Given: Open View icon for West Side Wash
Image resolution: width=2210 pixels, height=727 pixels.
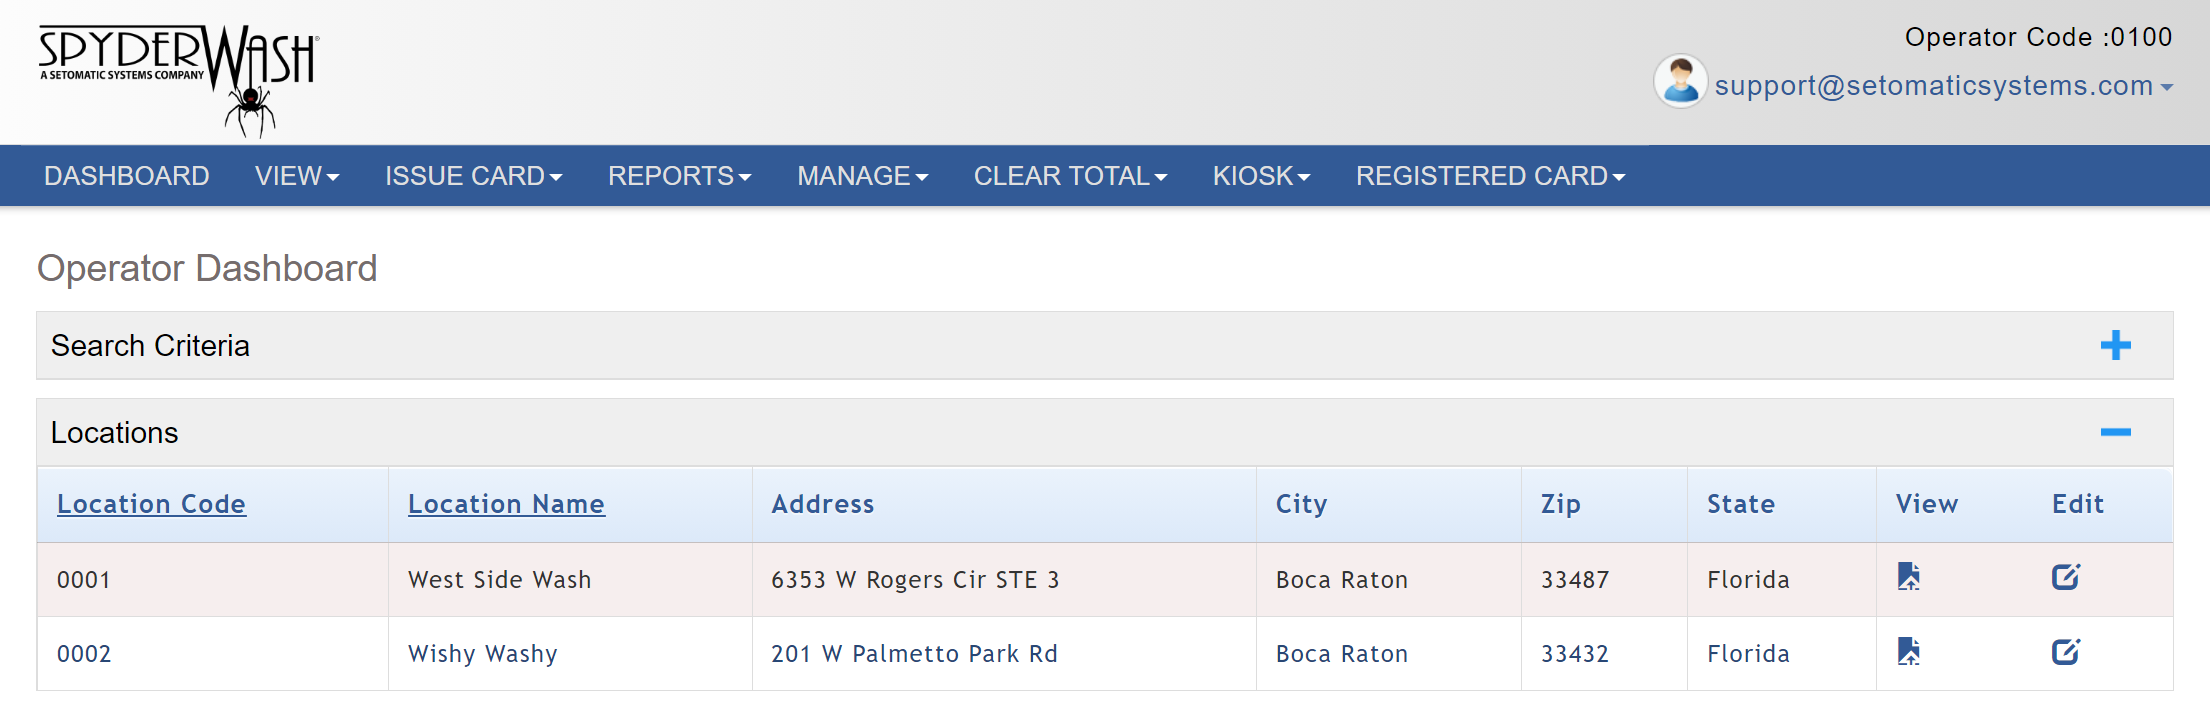Looking at the screenshot, I should click(x=1908, y=577).
